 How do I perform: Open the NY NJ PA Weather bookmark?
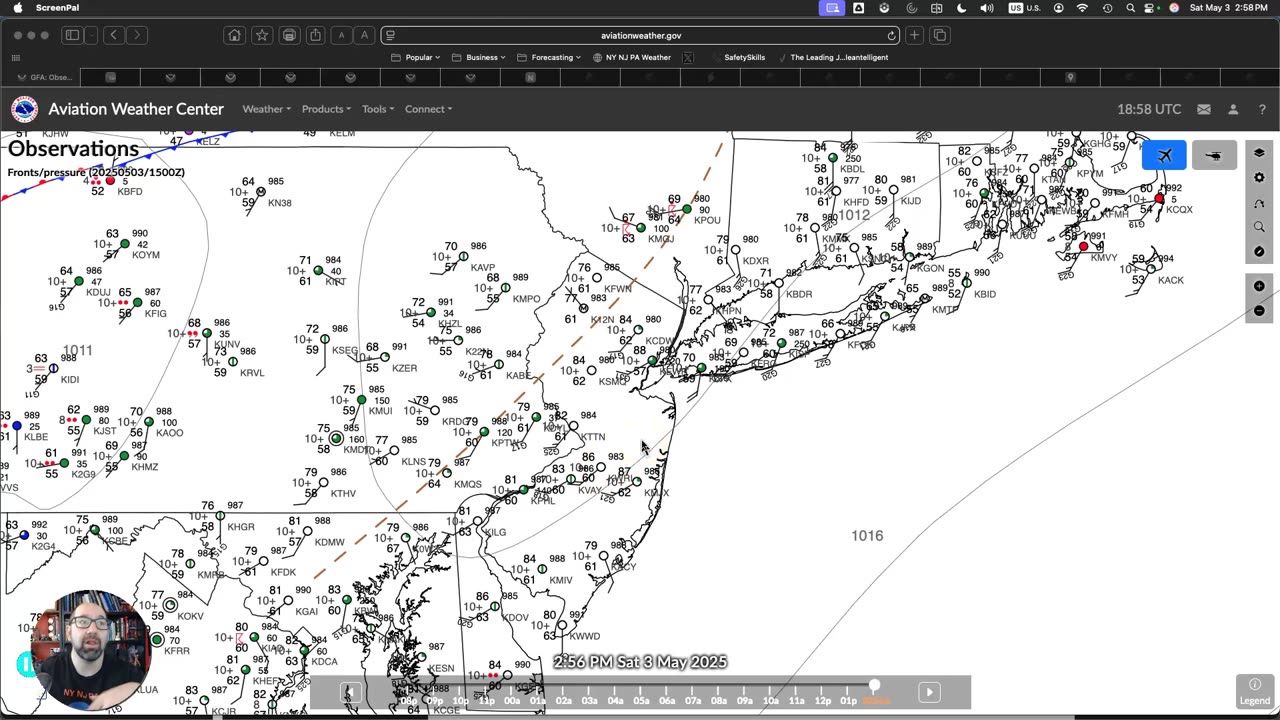pyautogui.click(x=632, y=57)
